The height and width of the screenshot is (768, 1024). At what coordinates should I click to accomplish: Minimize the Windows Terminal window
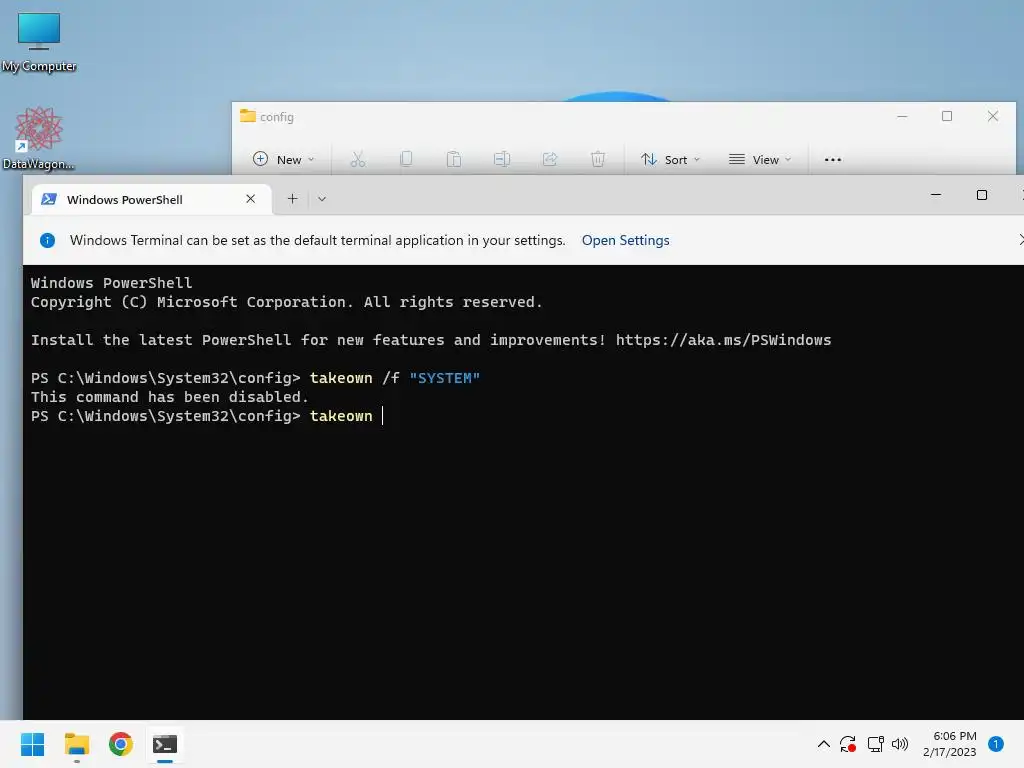point(936,195)
